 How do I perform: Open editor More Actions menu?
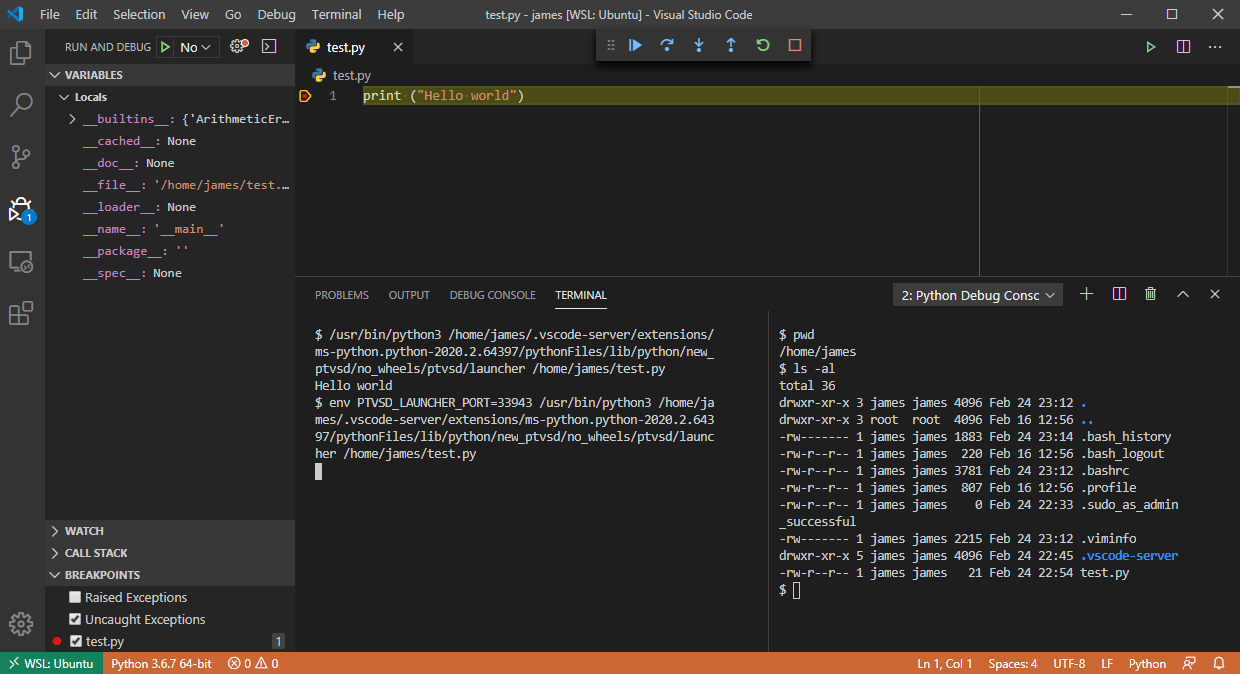[x=1215, y=47]
